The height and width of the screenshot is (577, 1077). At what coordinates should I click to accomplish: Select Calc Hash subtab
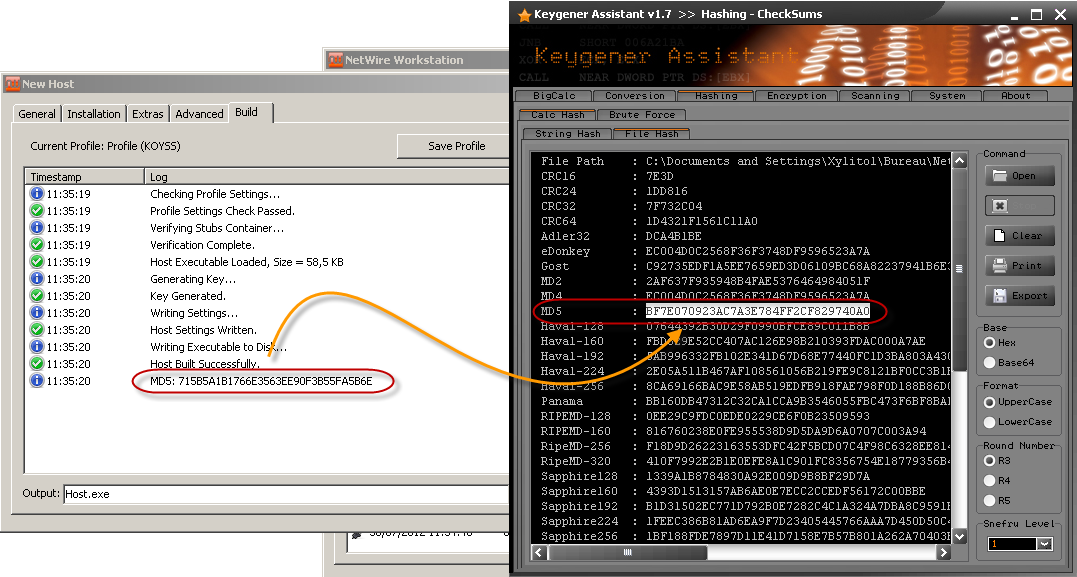coord(558,115)
